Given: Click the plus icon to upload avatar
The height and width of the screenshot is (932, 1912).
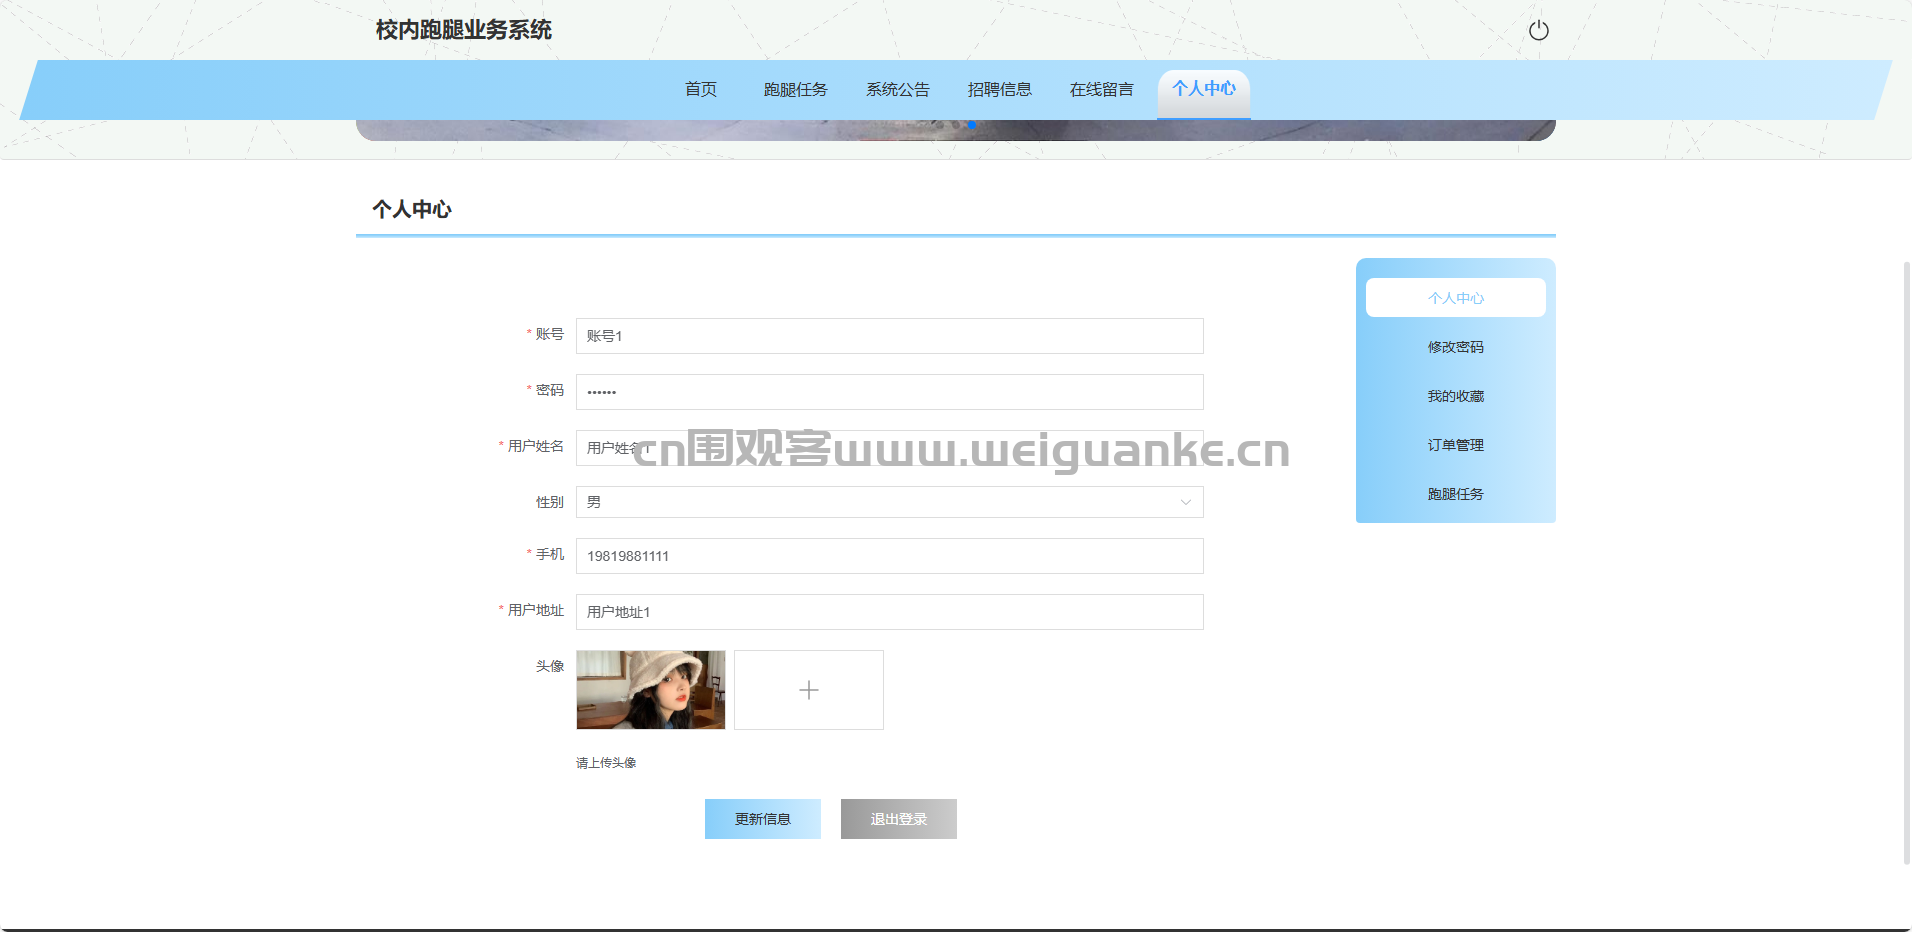Looking at the screenshot, I should (808, 690).
